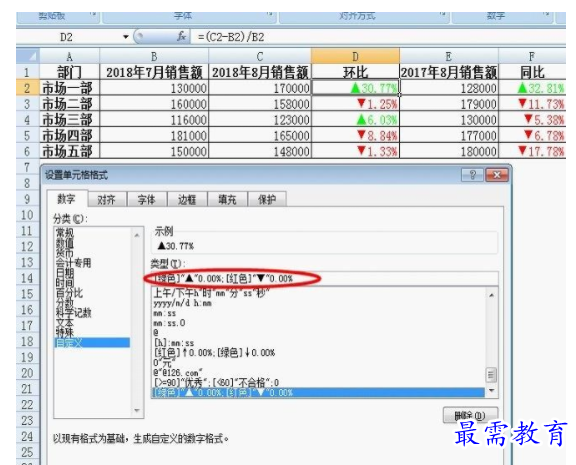Click cell with value 116000
This screenshot has width=576, height=465.
[154, 120]
